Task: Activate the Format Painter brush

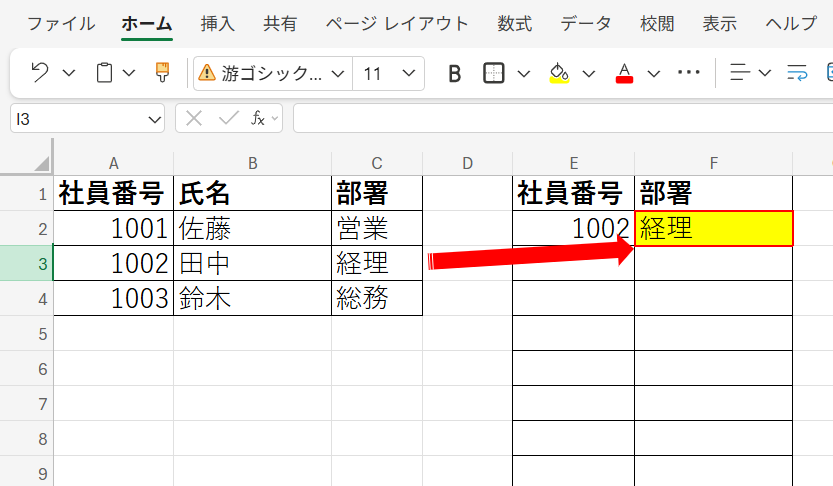Action: pos(162,73)
